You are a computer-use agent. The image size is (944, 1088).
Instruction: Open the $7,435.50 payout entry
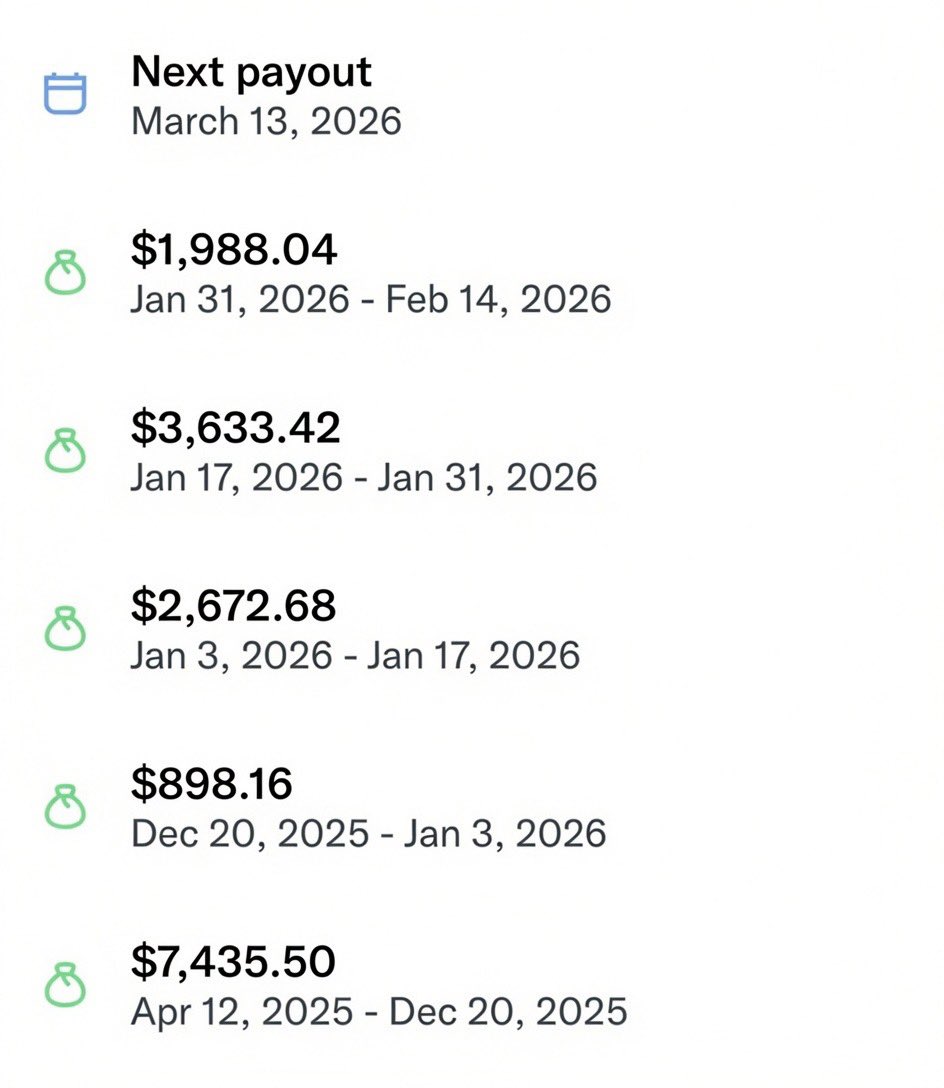[233, 962]
